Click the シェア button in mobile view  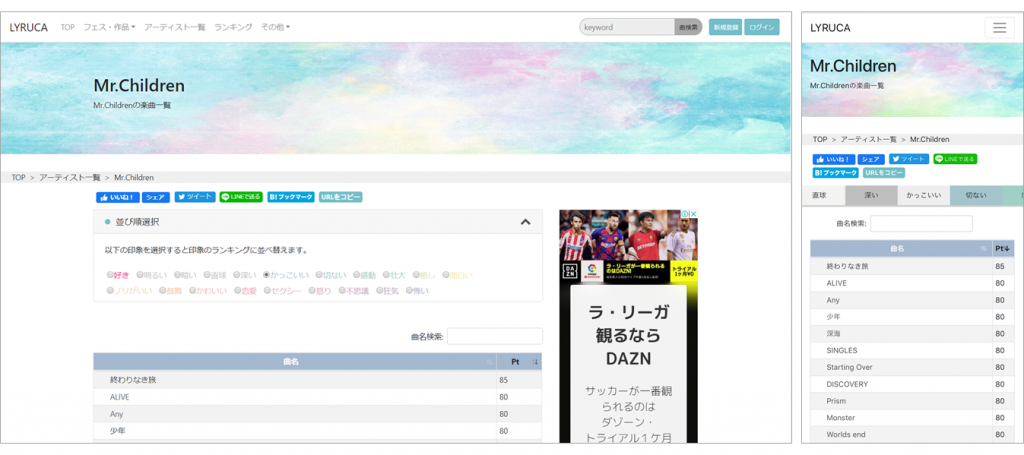pyautogui.click(x=871, y=159)
